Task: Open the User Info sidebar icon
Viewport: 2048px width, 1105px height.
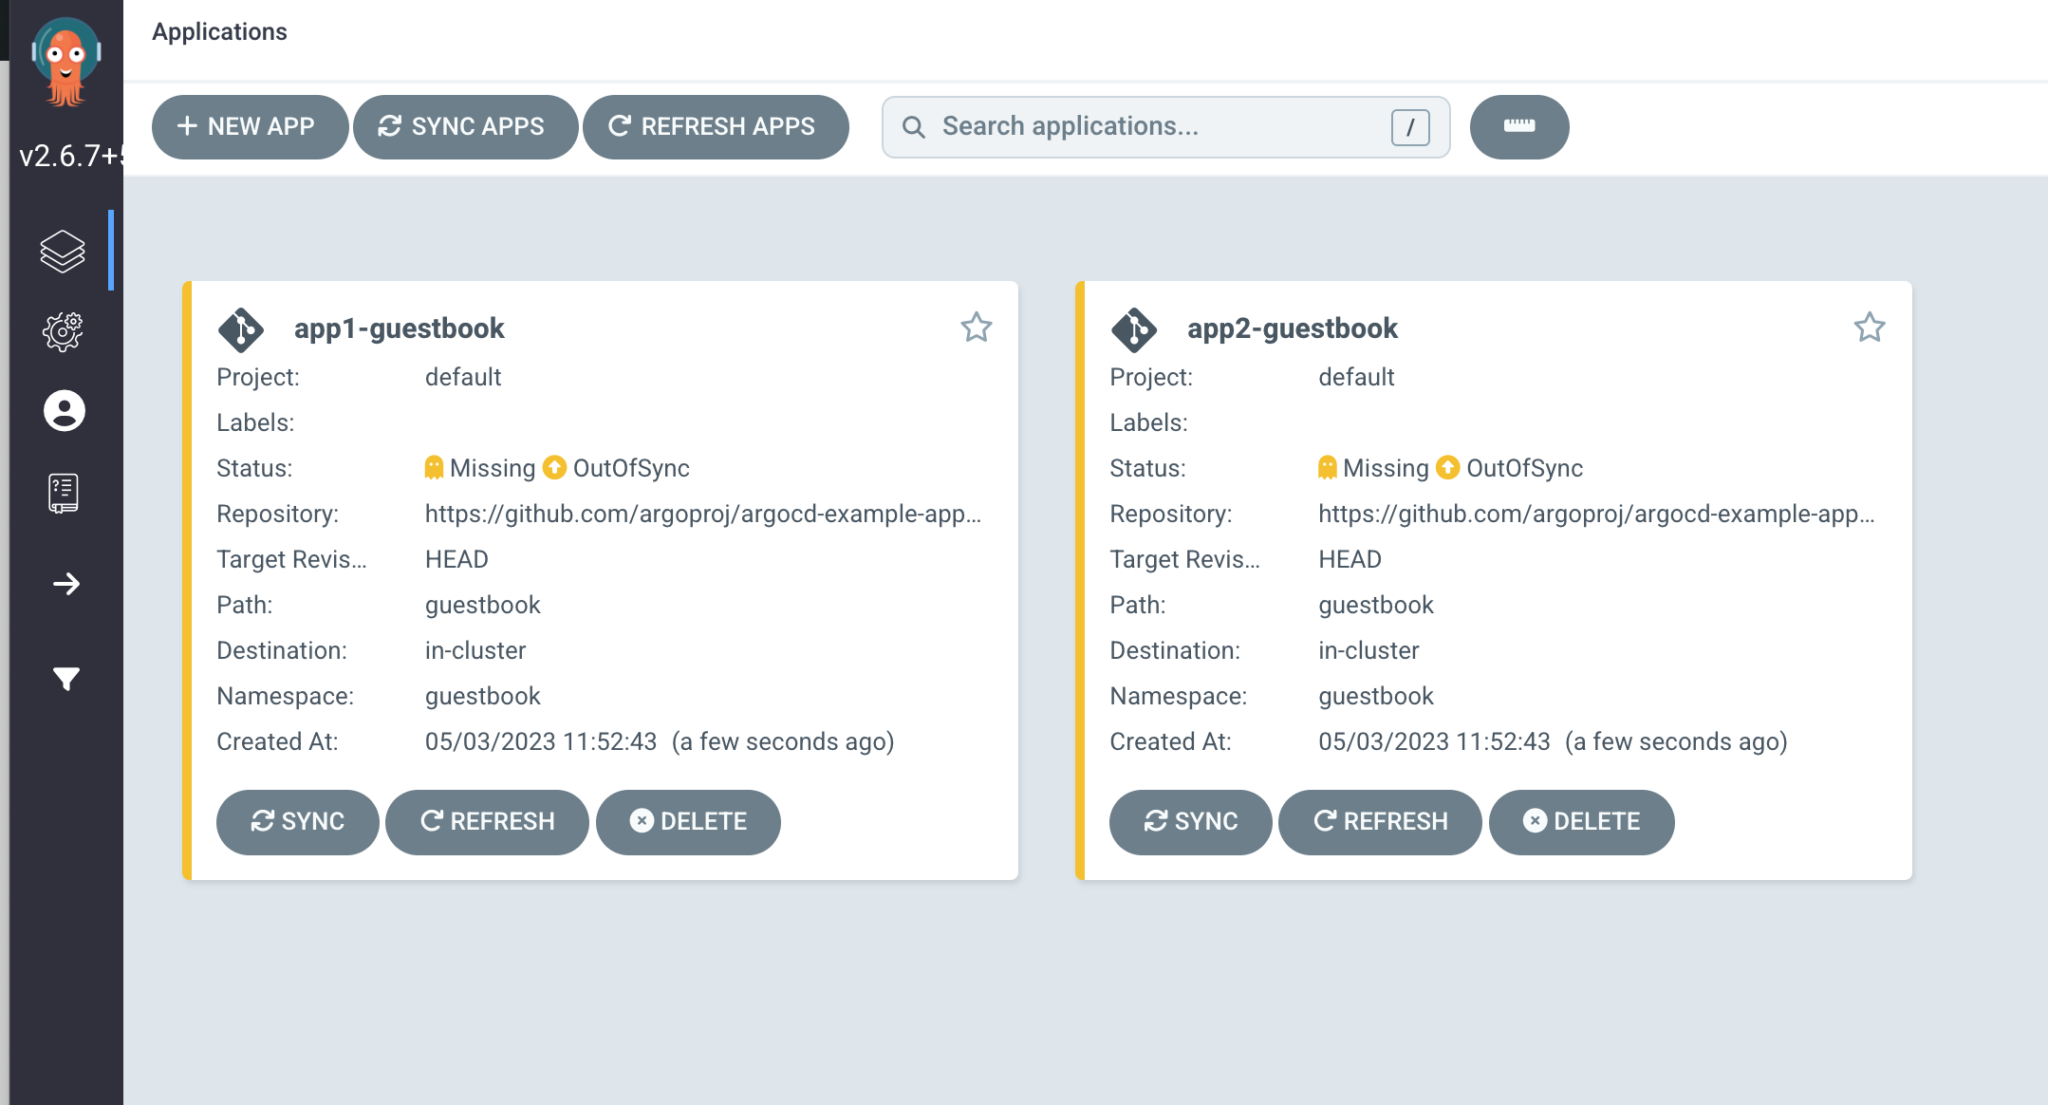Action: coord(63,410)
